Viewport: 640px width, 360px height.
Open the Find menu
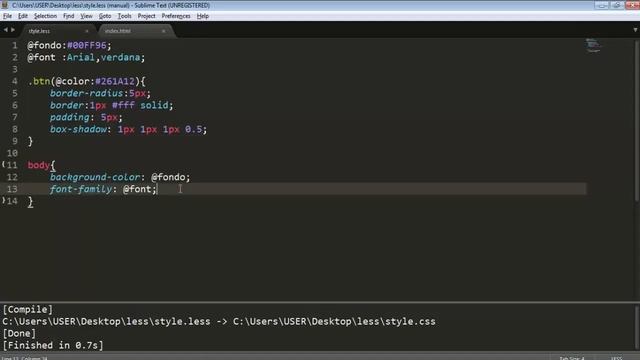69,16
